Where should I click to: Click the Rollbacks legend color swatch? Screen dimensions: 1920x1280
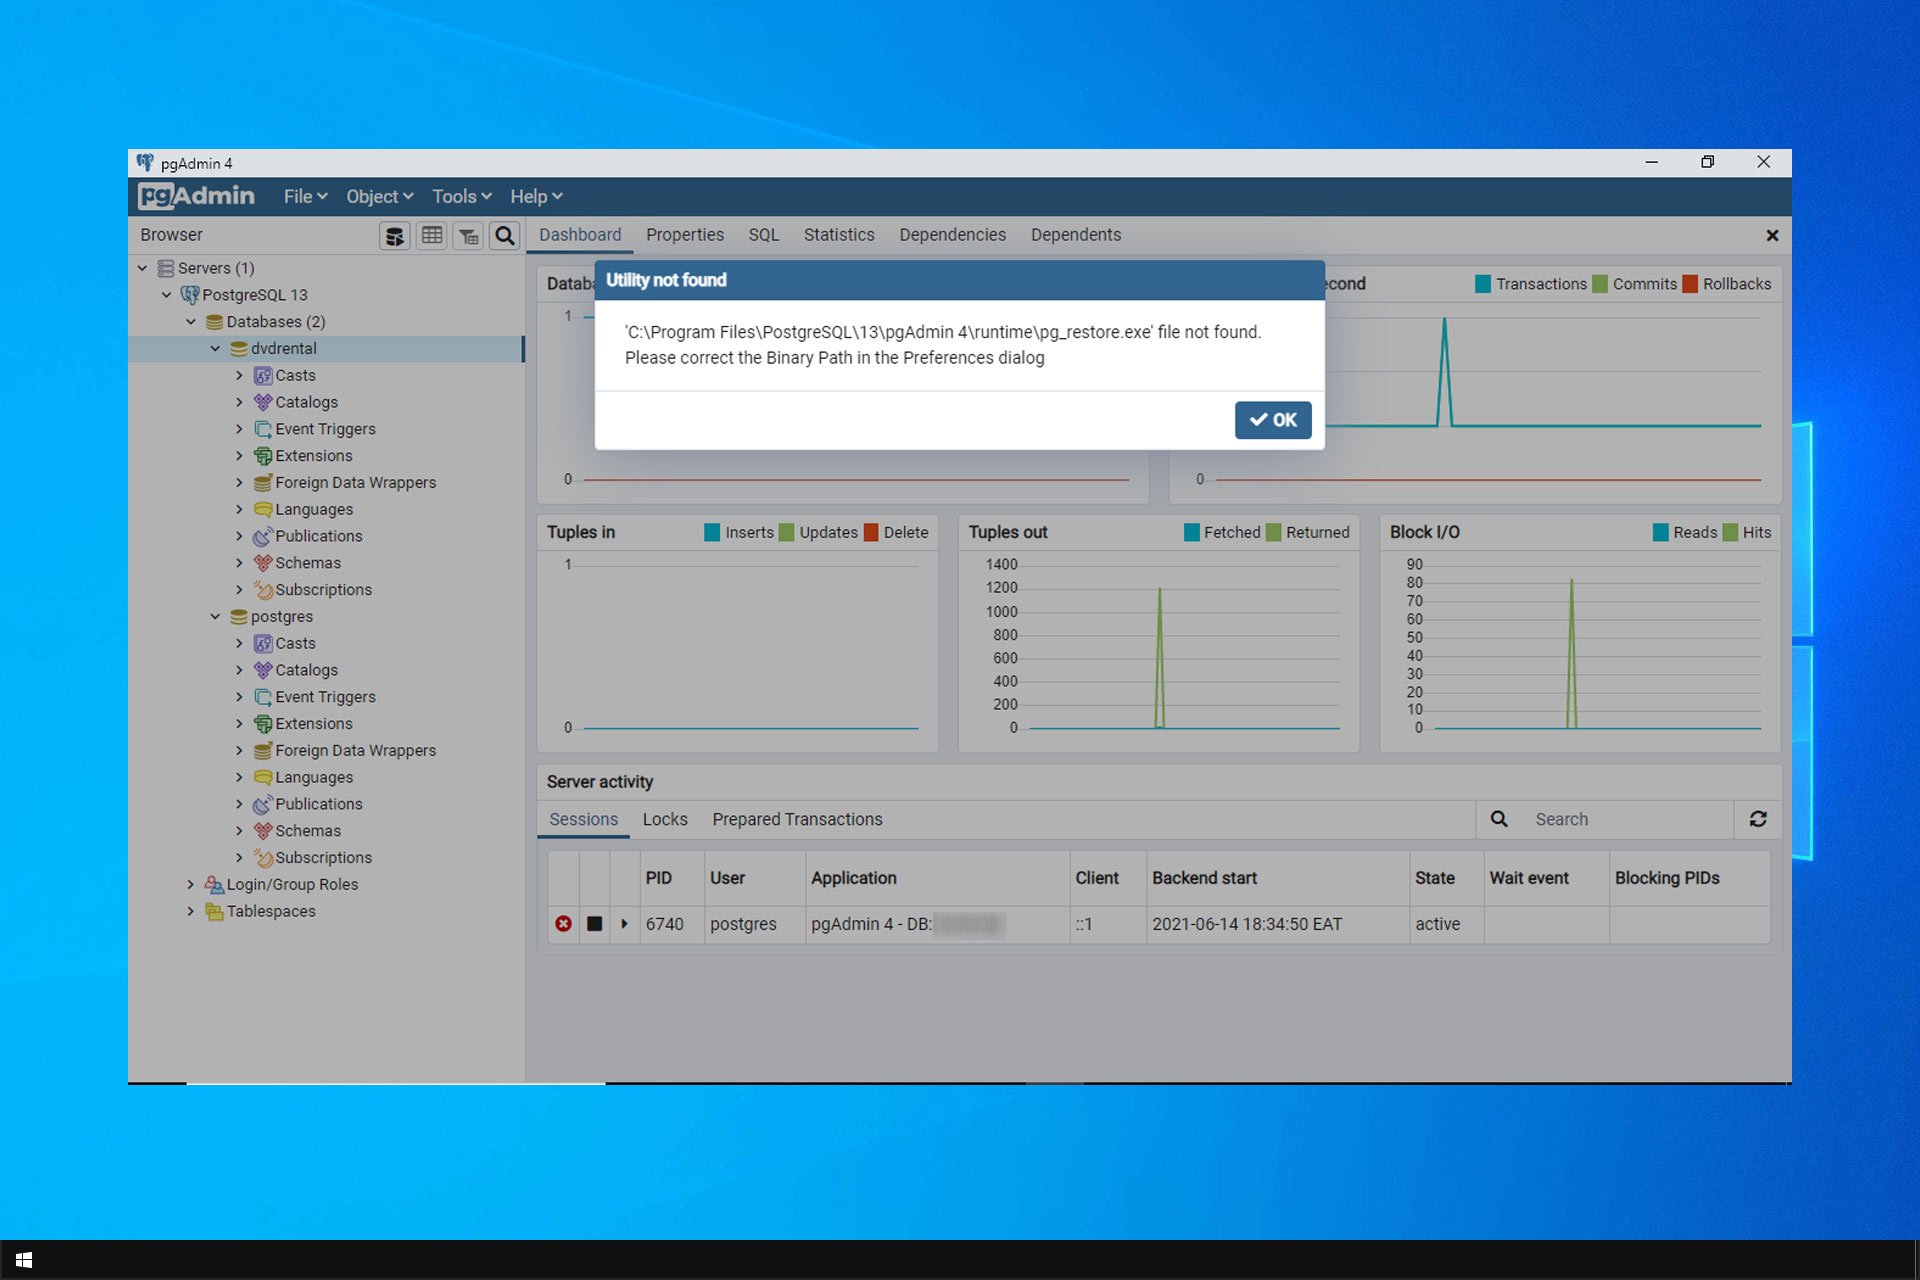pos(1690,284)
